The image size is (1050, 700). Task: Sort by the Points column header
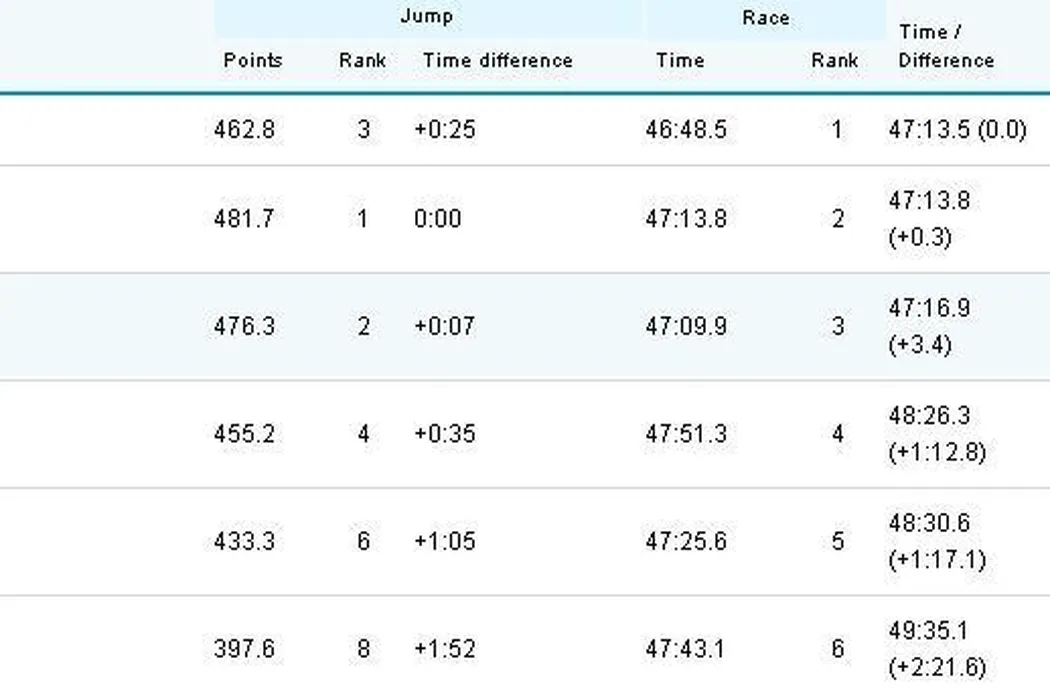pos(252,60)
